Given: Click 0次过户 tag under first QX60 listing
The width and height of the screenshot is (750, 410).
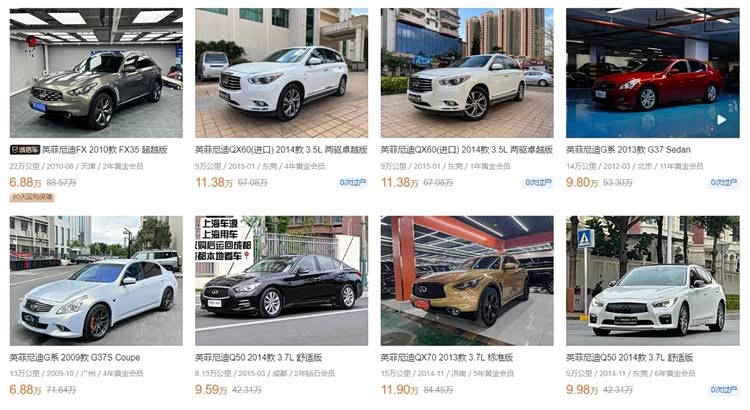Looking at the screenshot, I should tap(353, 182).
